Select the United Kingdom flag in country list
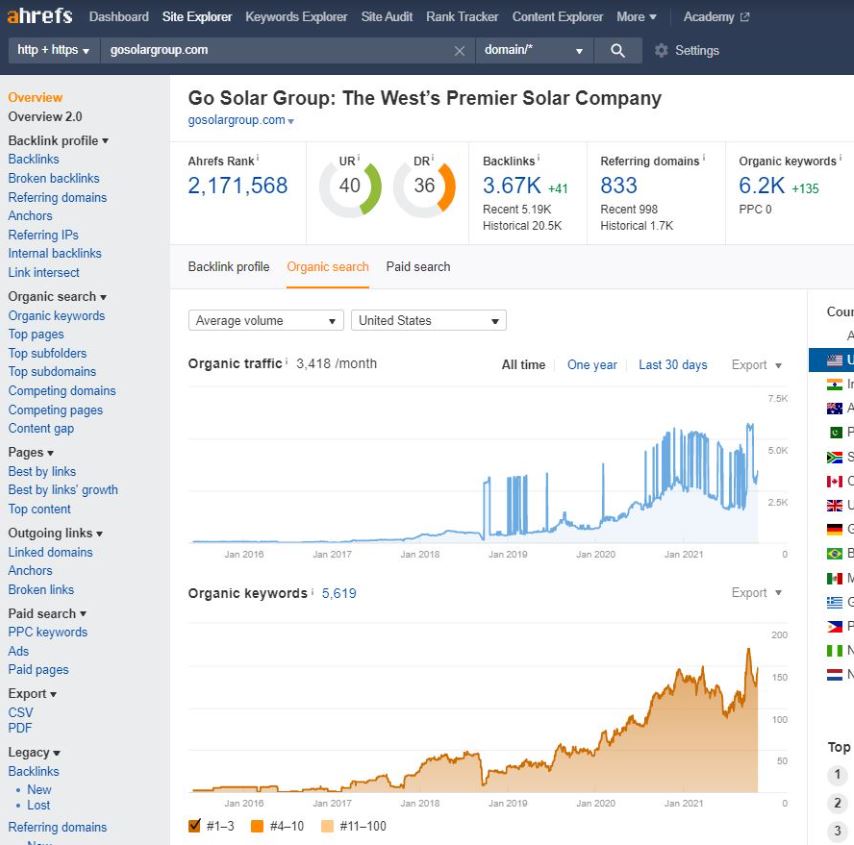 click(834, 506)
